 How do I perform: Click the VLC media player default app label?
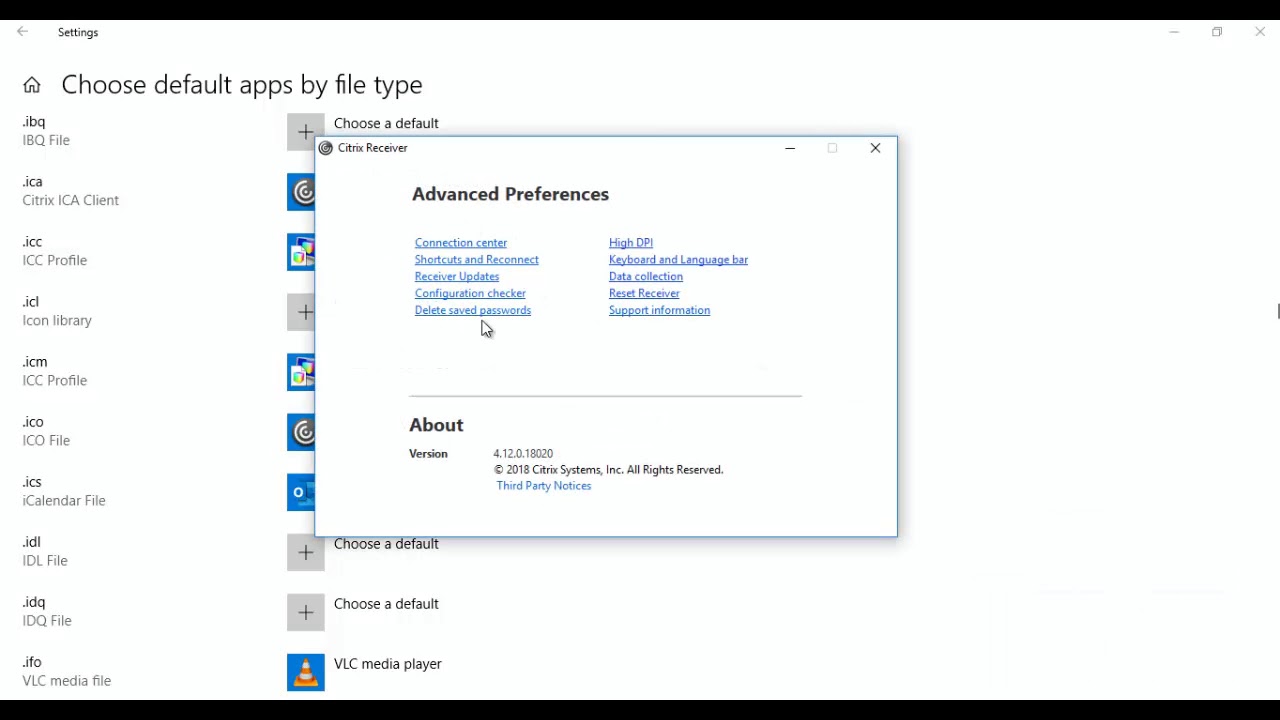point(388,664)
